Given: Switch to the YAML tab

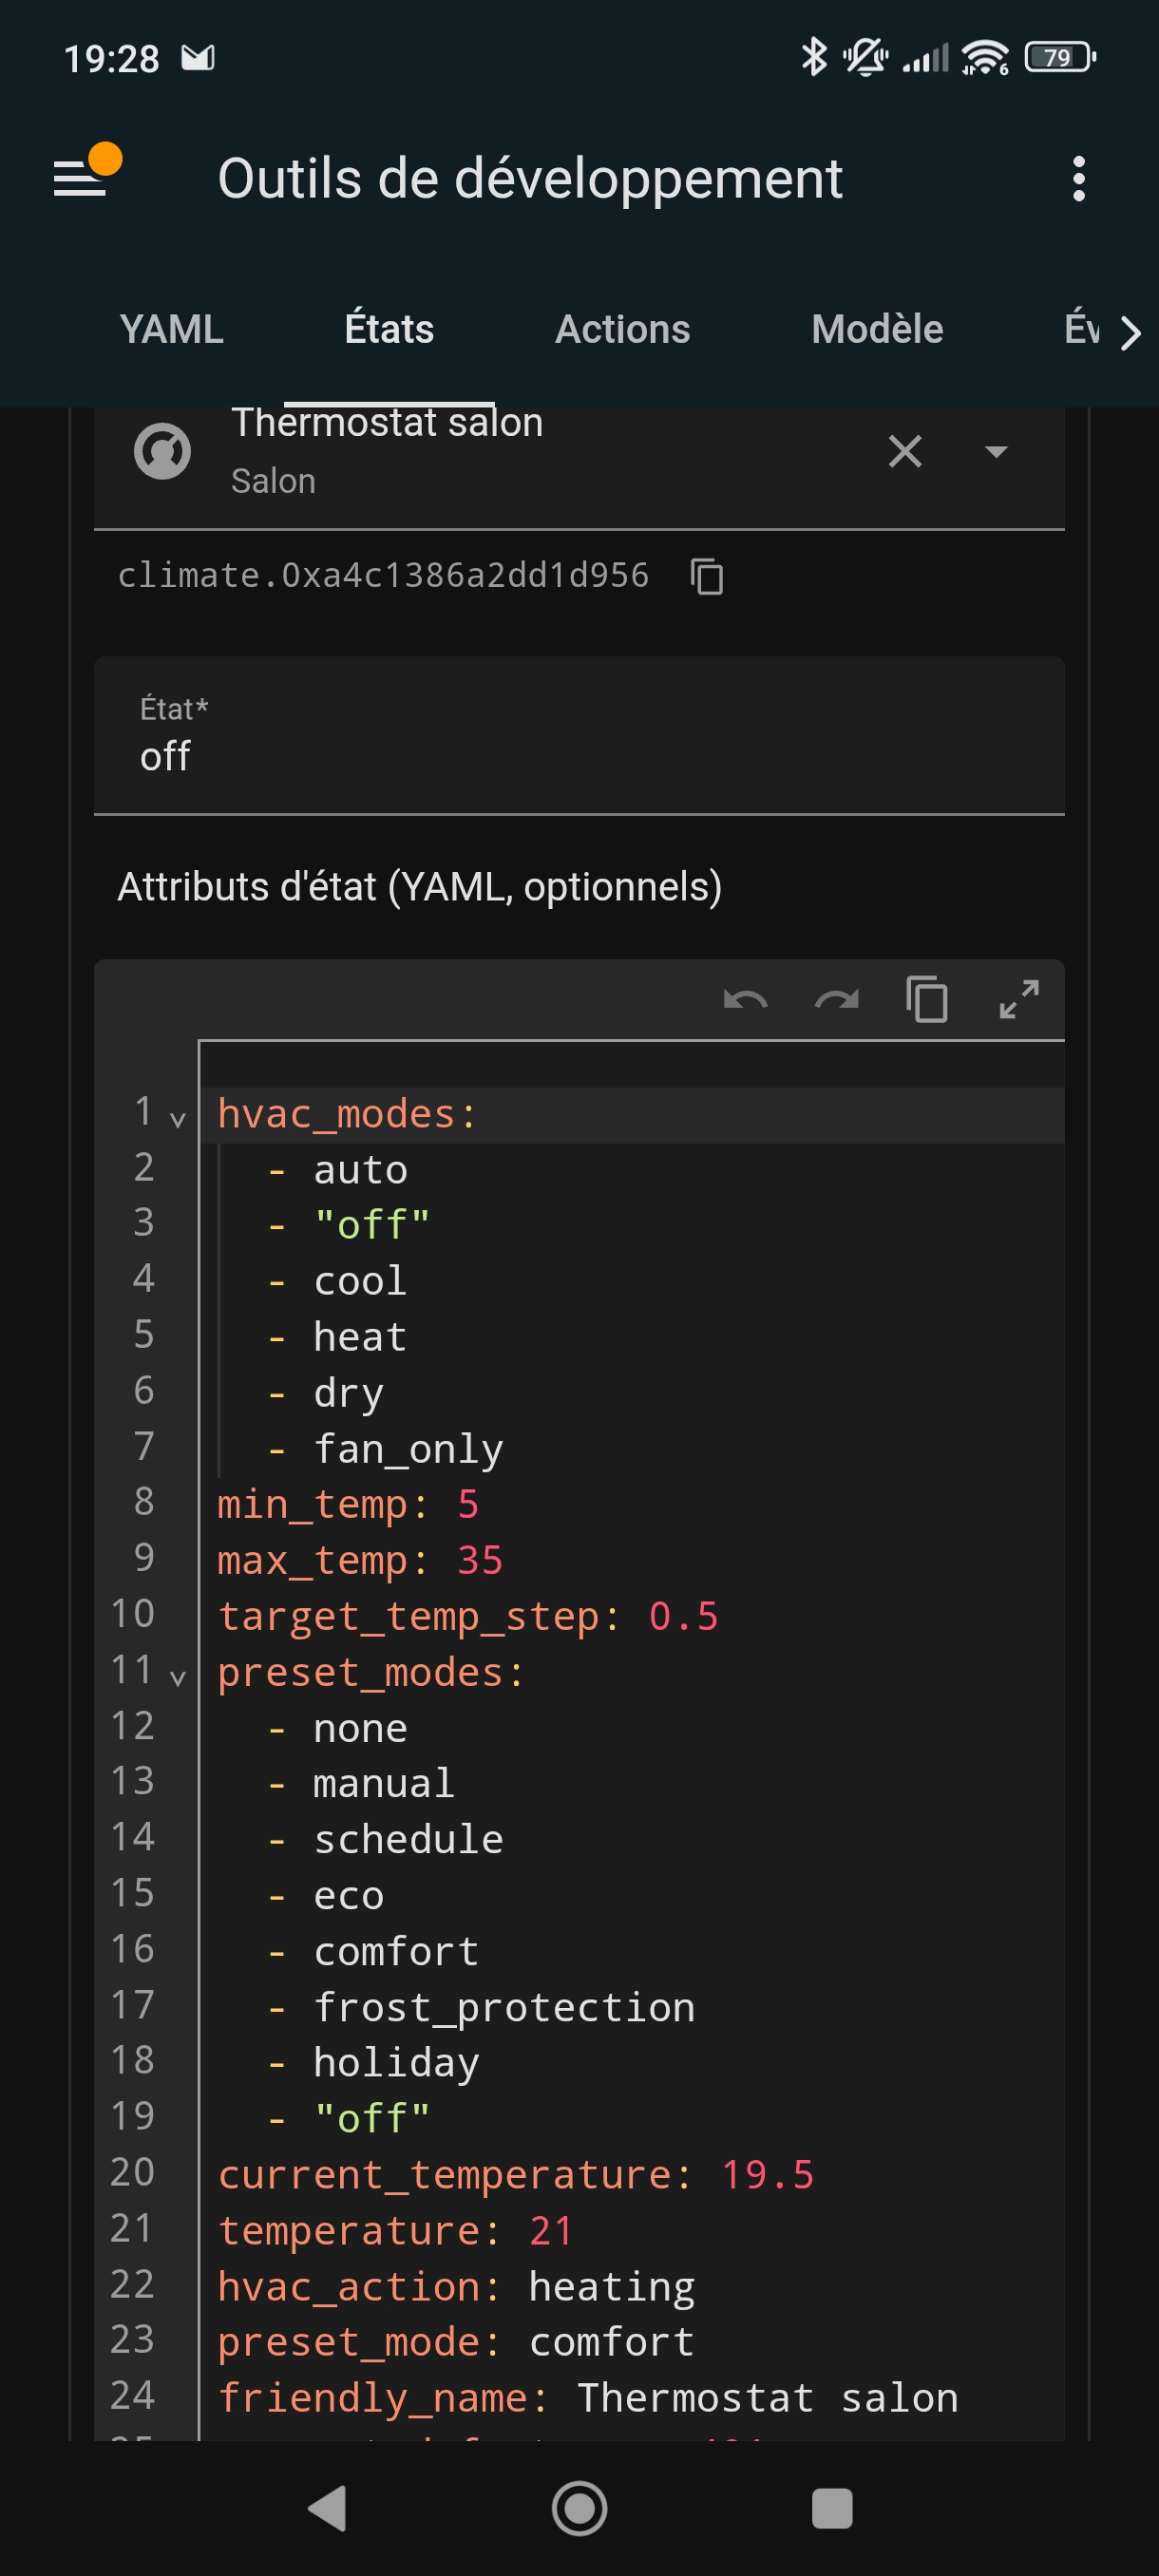Looking at the screenshot, I should coord(171,329).
